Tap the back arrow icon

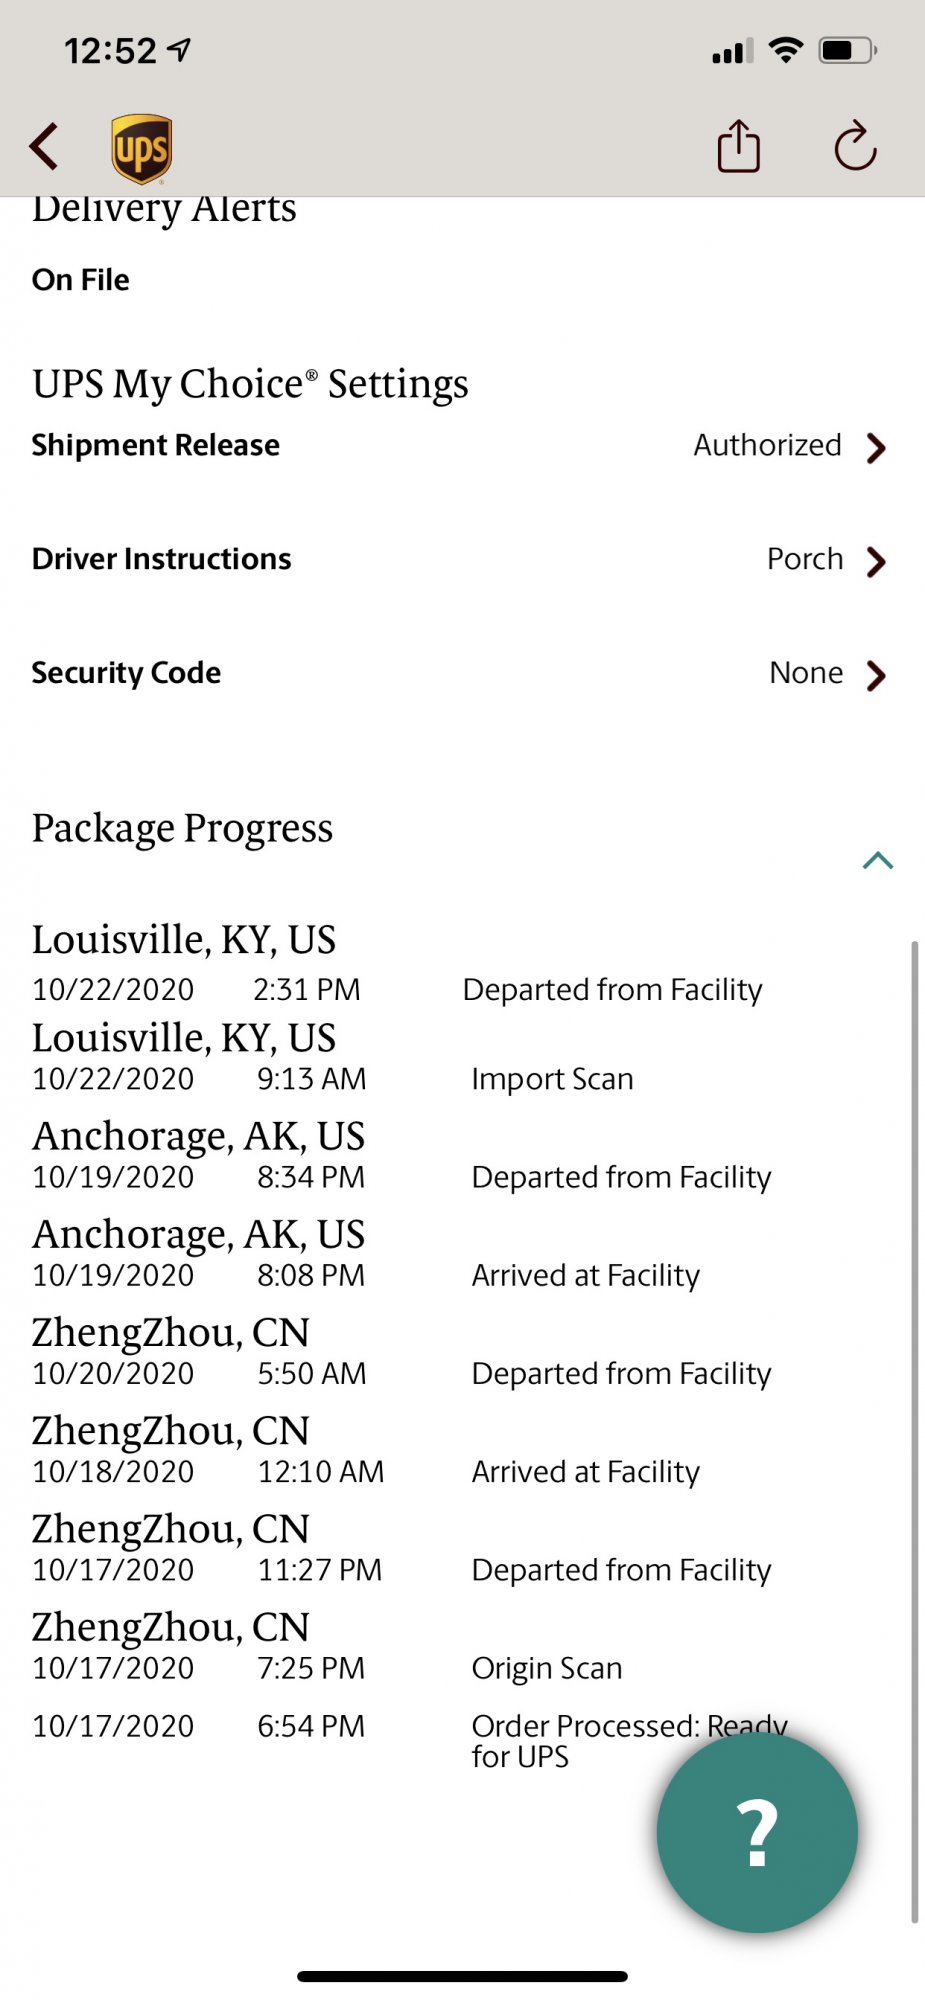[x=44, y=147]
